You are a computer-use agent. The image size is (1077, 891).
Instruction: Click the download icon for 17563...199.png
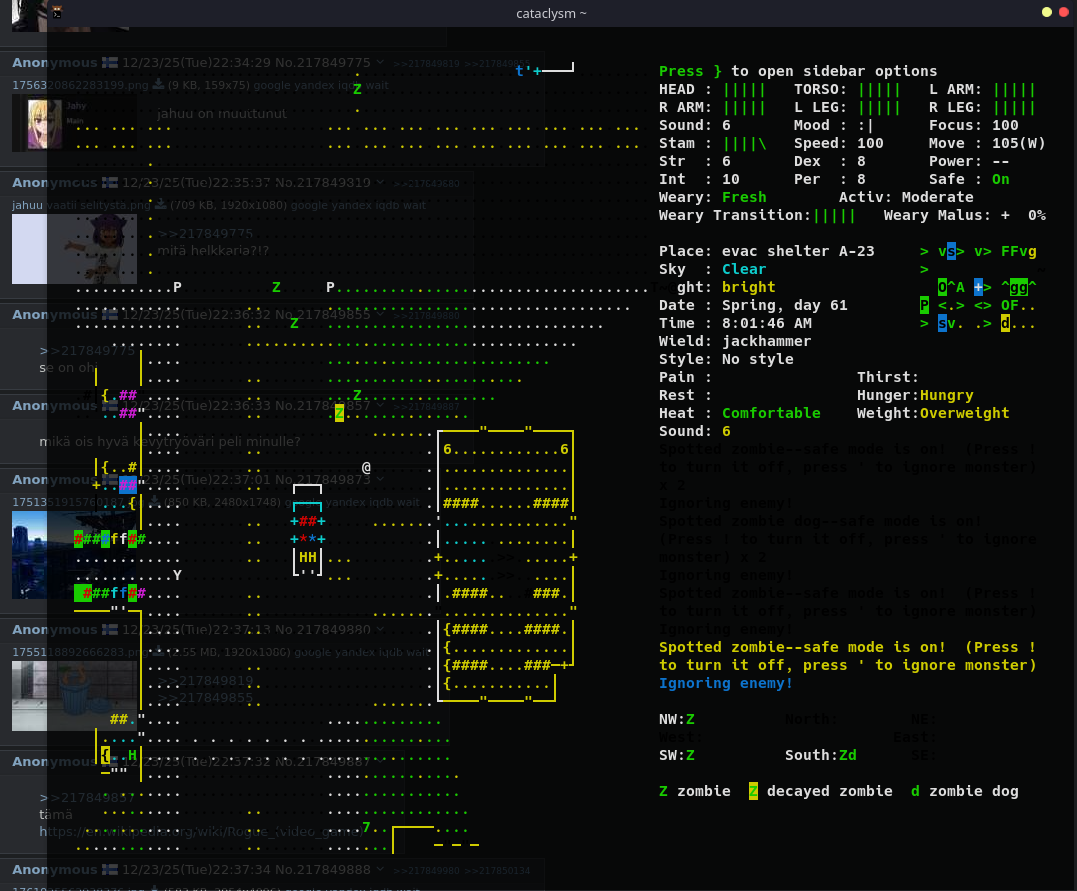(x=158, y=84)
